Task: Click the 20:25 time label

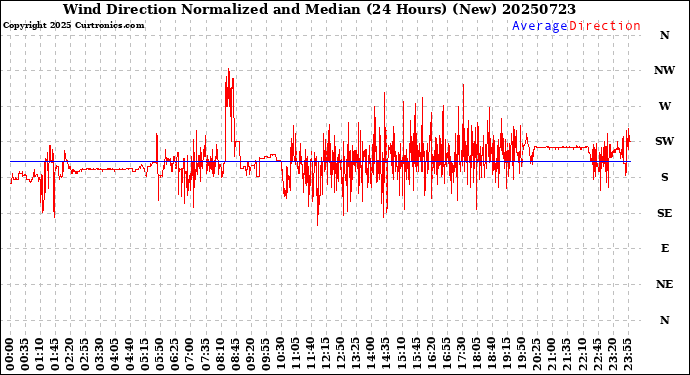Action: point(537,354)
